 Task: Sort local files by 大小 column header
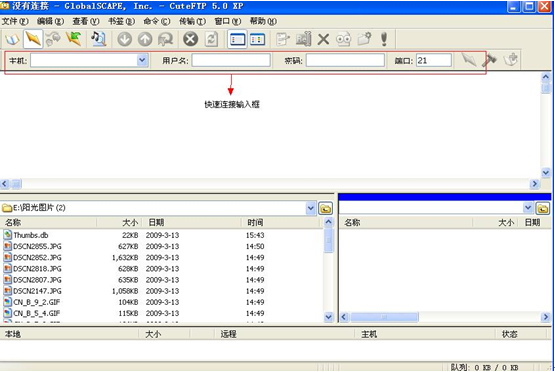pos(119,222)
